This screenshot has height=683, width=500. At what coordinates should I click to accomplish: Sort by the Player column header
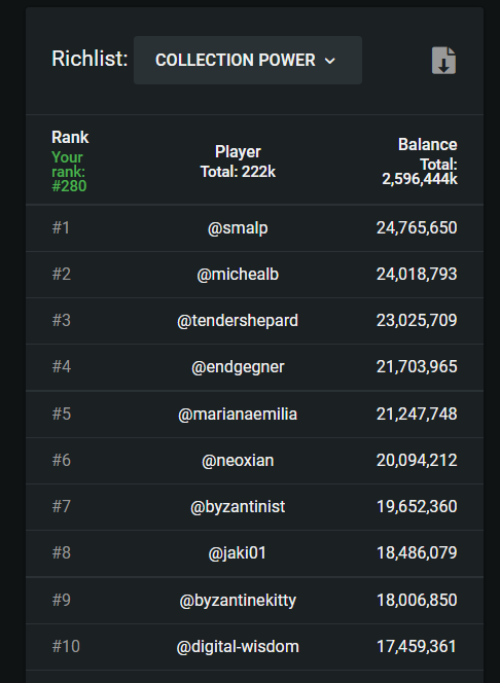pos(238,152)
